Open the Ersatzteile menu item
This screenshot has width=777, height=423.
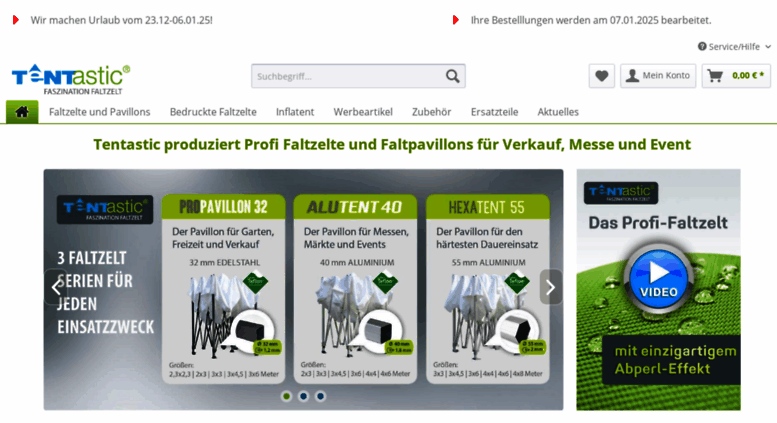[x=495, y=112]
